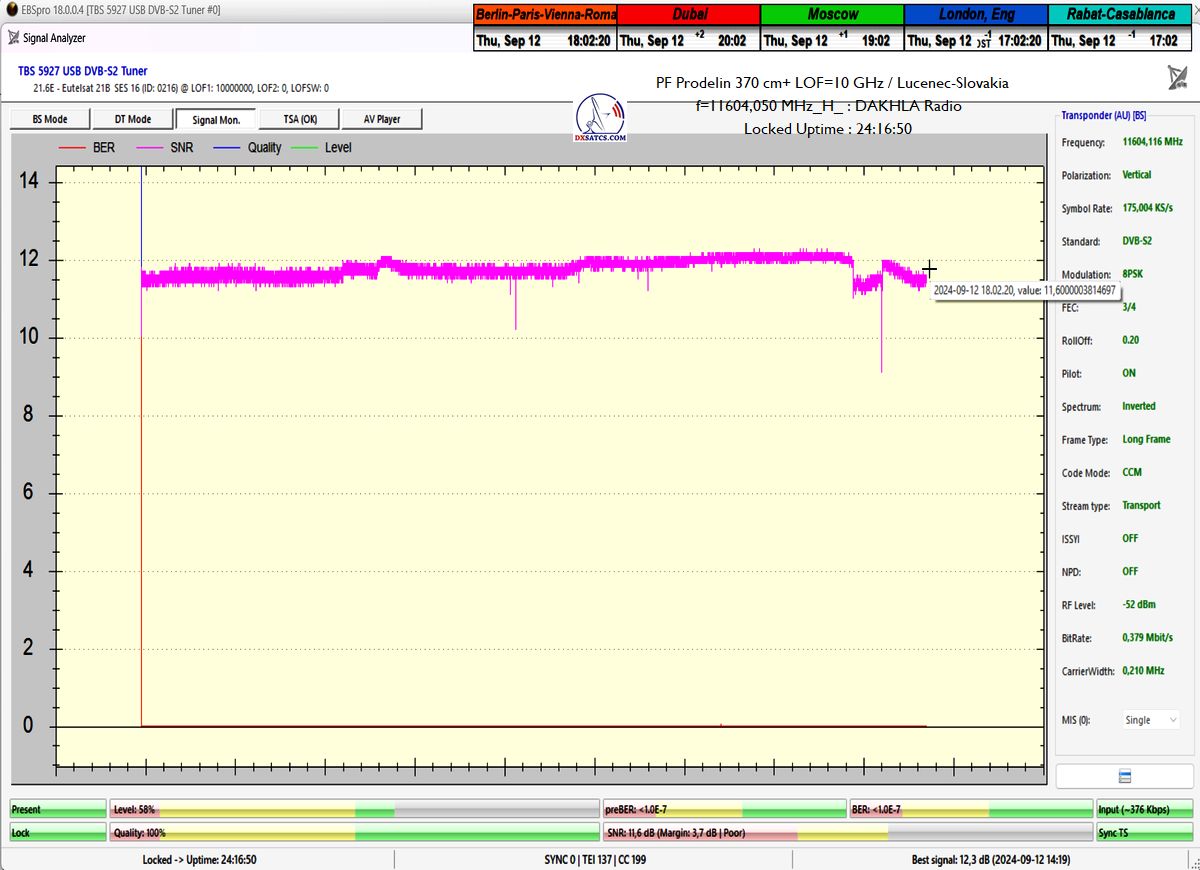
Task: Select the Signal Mon. tab
Action: pyautogui.click(x=216, y=119)
